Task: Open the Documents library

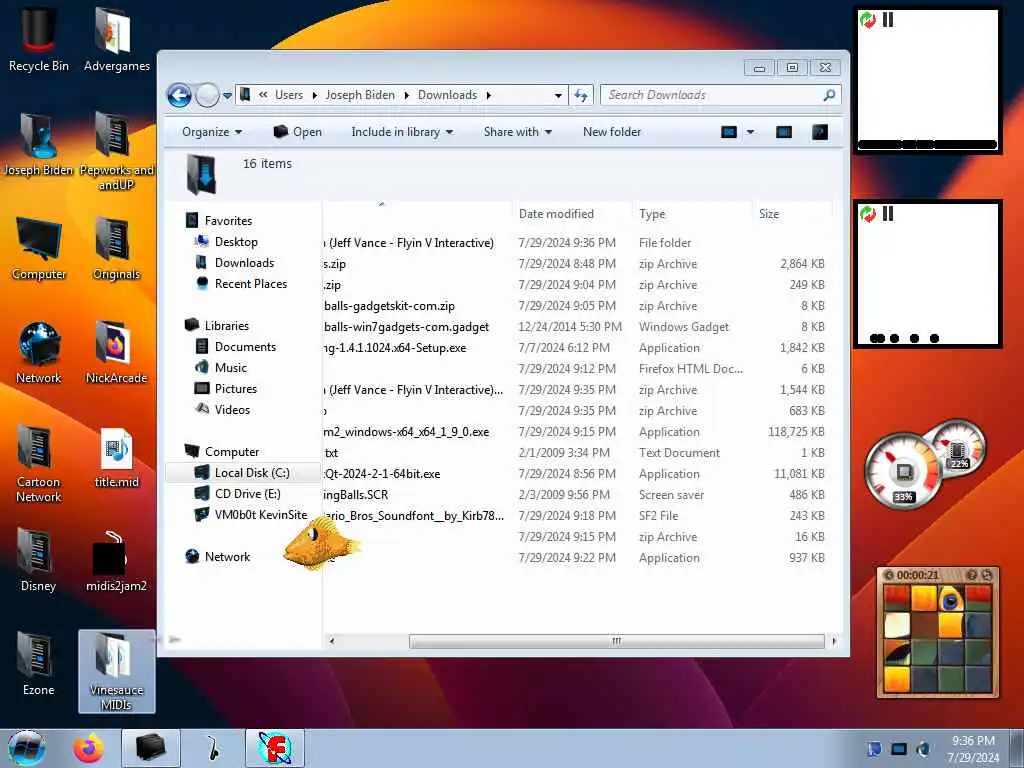Action: tap(236, 347)
